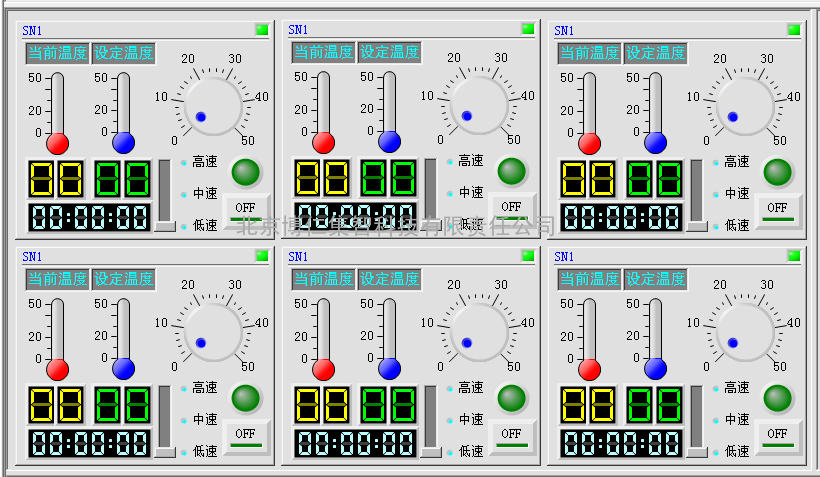Click the temperature dial knob in top-left panel
Screen dimensions: 820x477
click(x=213, y=106)
